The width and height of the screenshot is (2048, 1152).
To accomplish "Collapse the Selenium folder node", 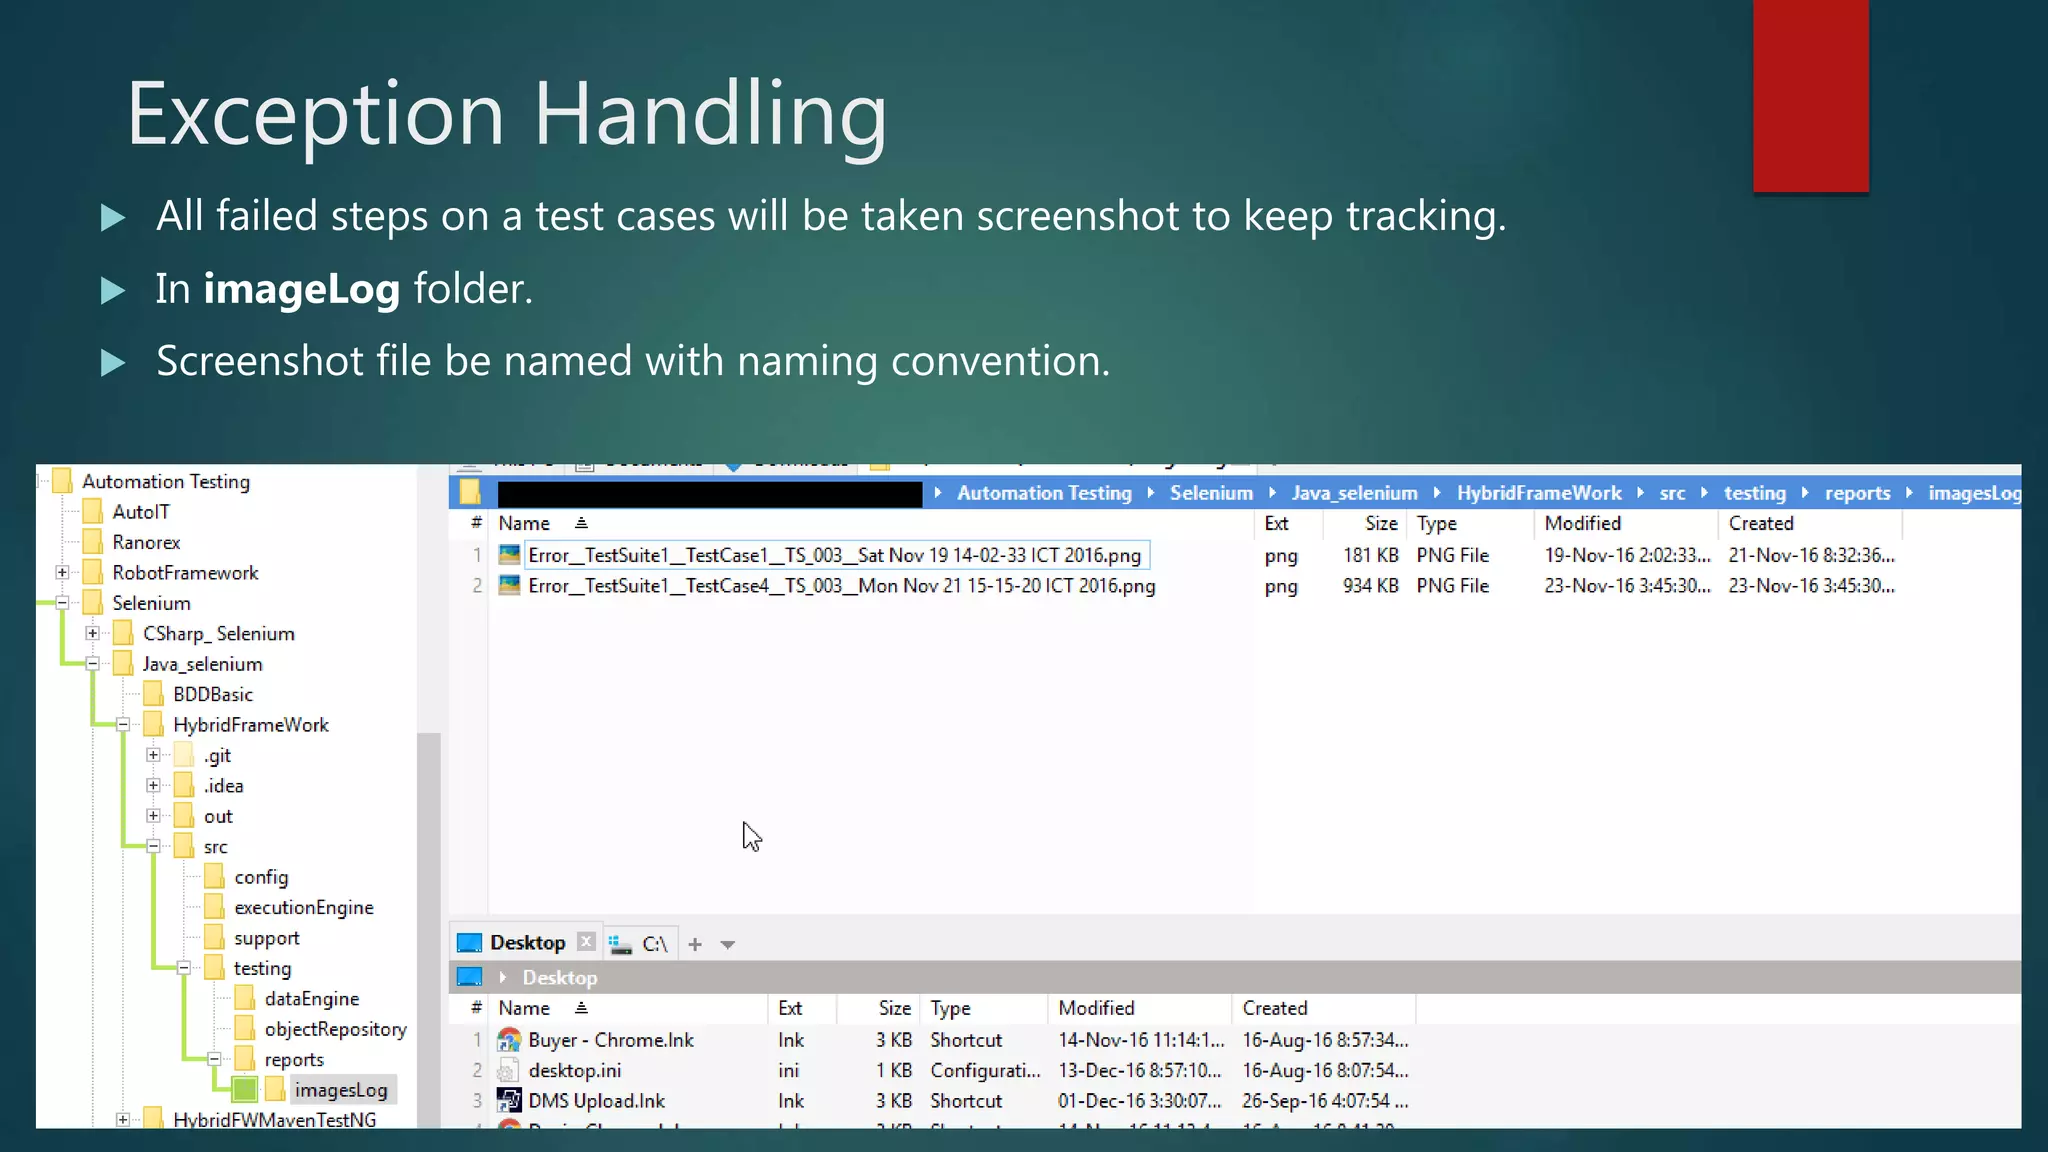I will point(62,603).
